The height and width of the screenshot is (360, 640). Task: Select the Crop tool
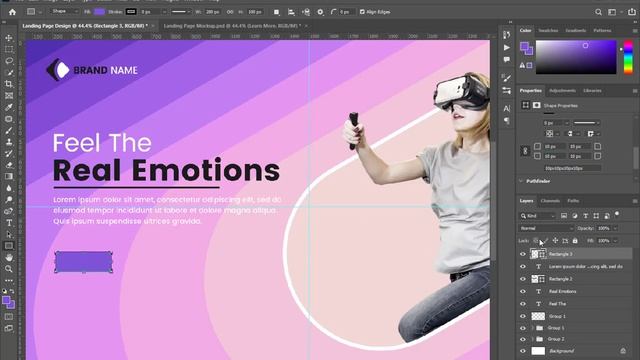(x=9, y=84)
